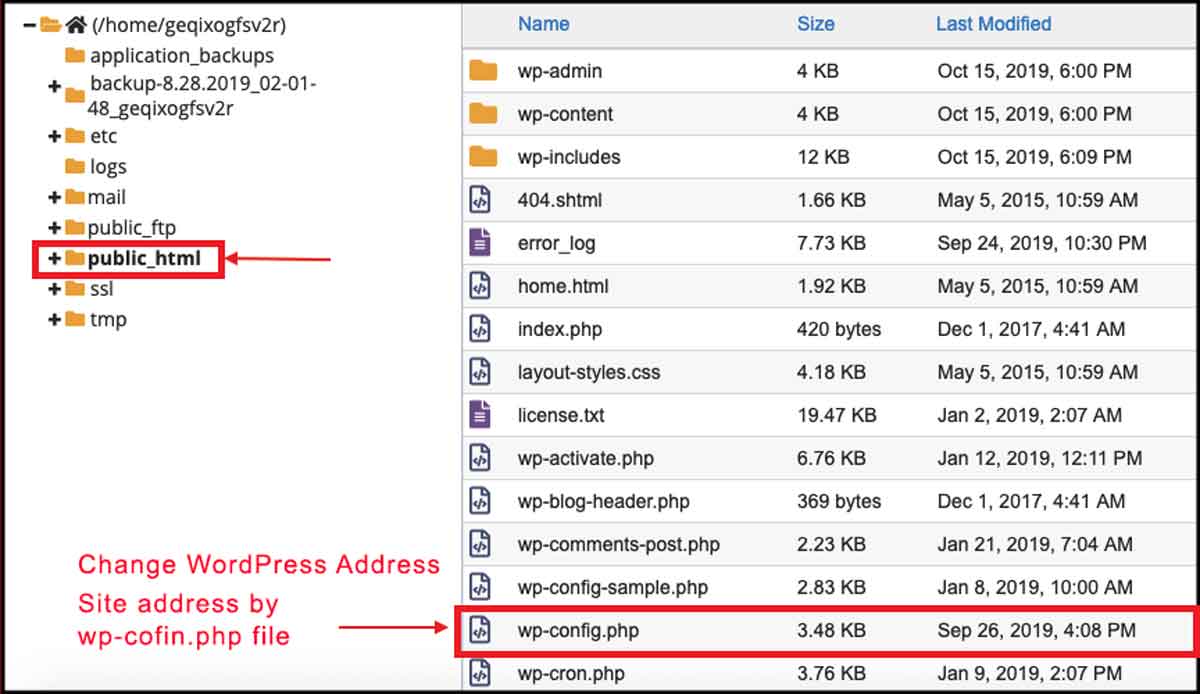The height and width of the screenshot is (694, 1200).
Task: Click the code file icon beside wp-activate.php
Action: point(481,458)
